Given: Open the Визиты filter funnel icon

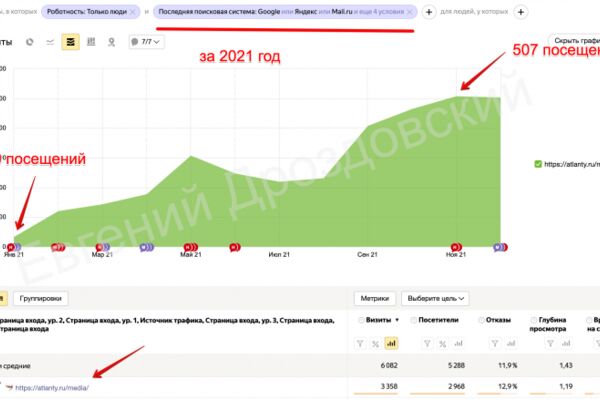Looking at the screenshot, I should (x=360, y=344).
